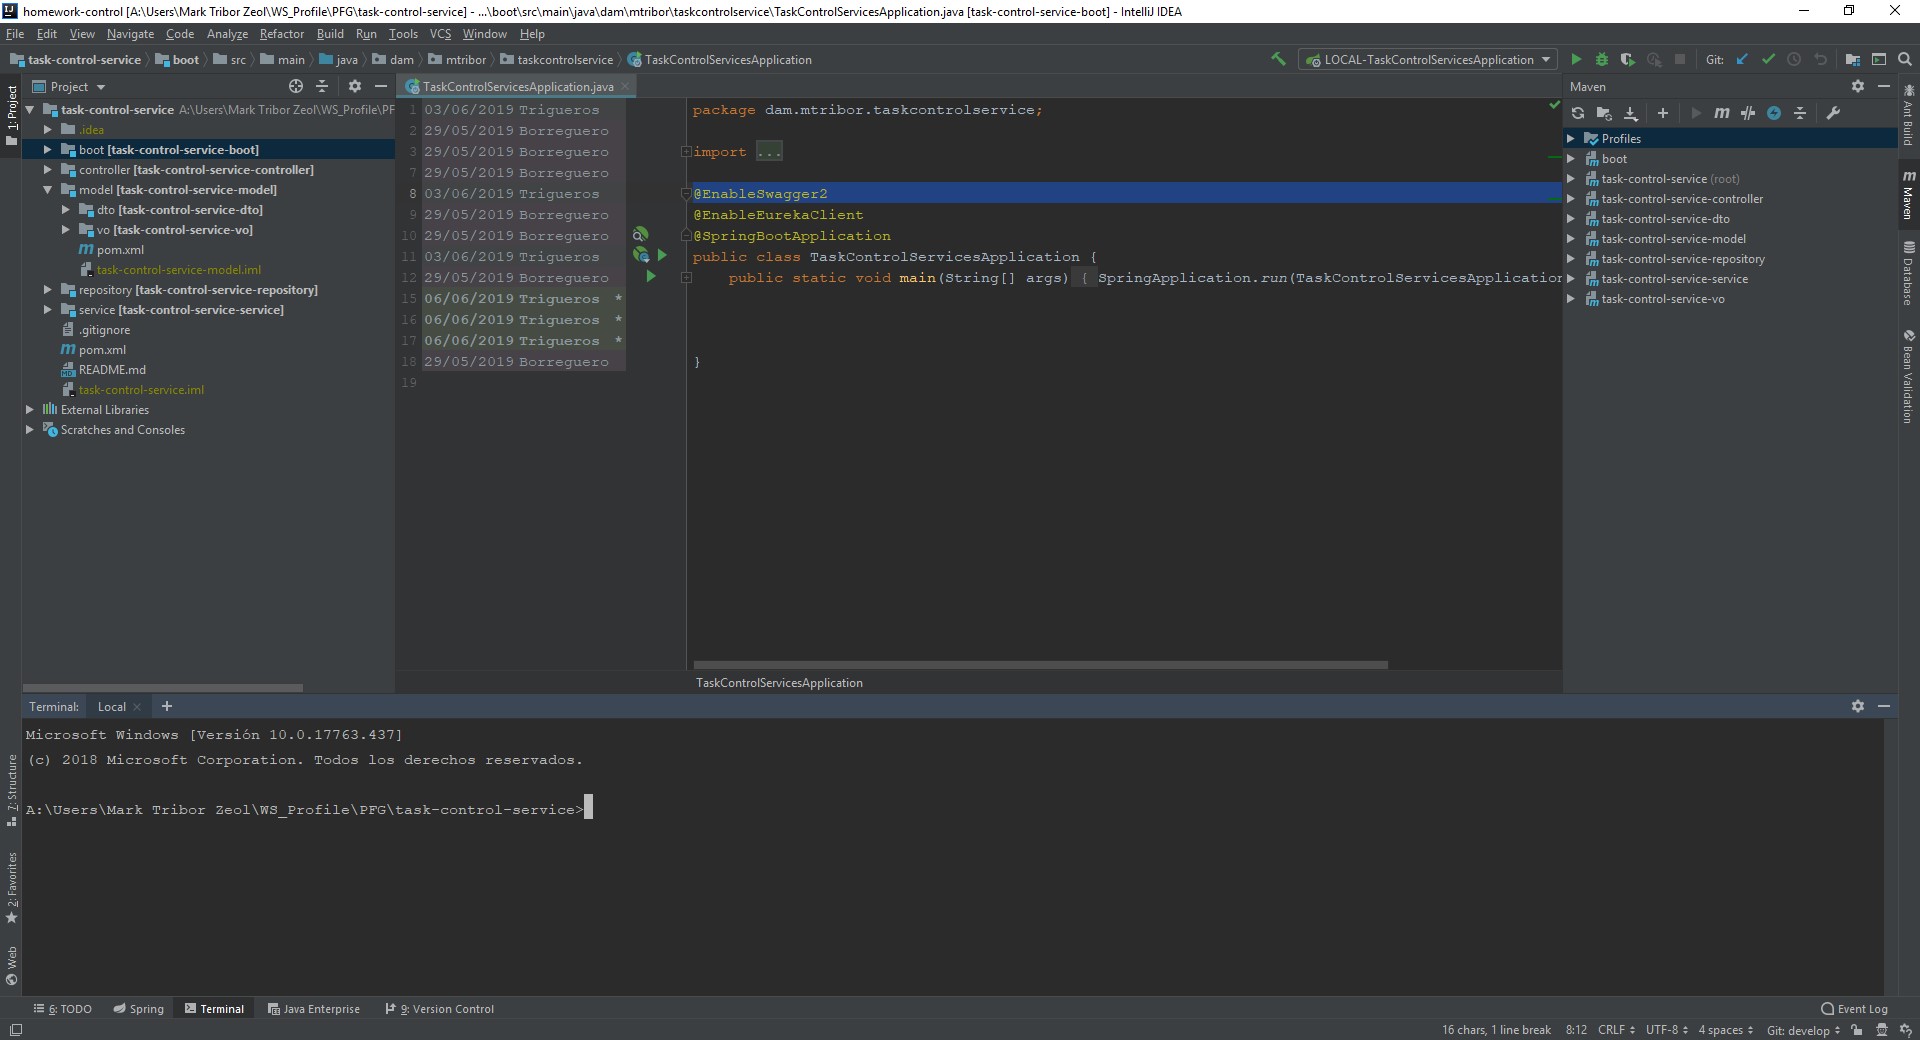Hide the Terminal tool window
This screenshot has width=1920, height=1040.
(1884, 706)
